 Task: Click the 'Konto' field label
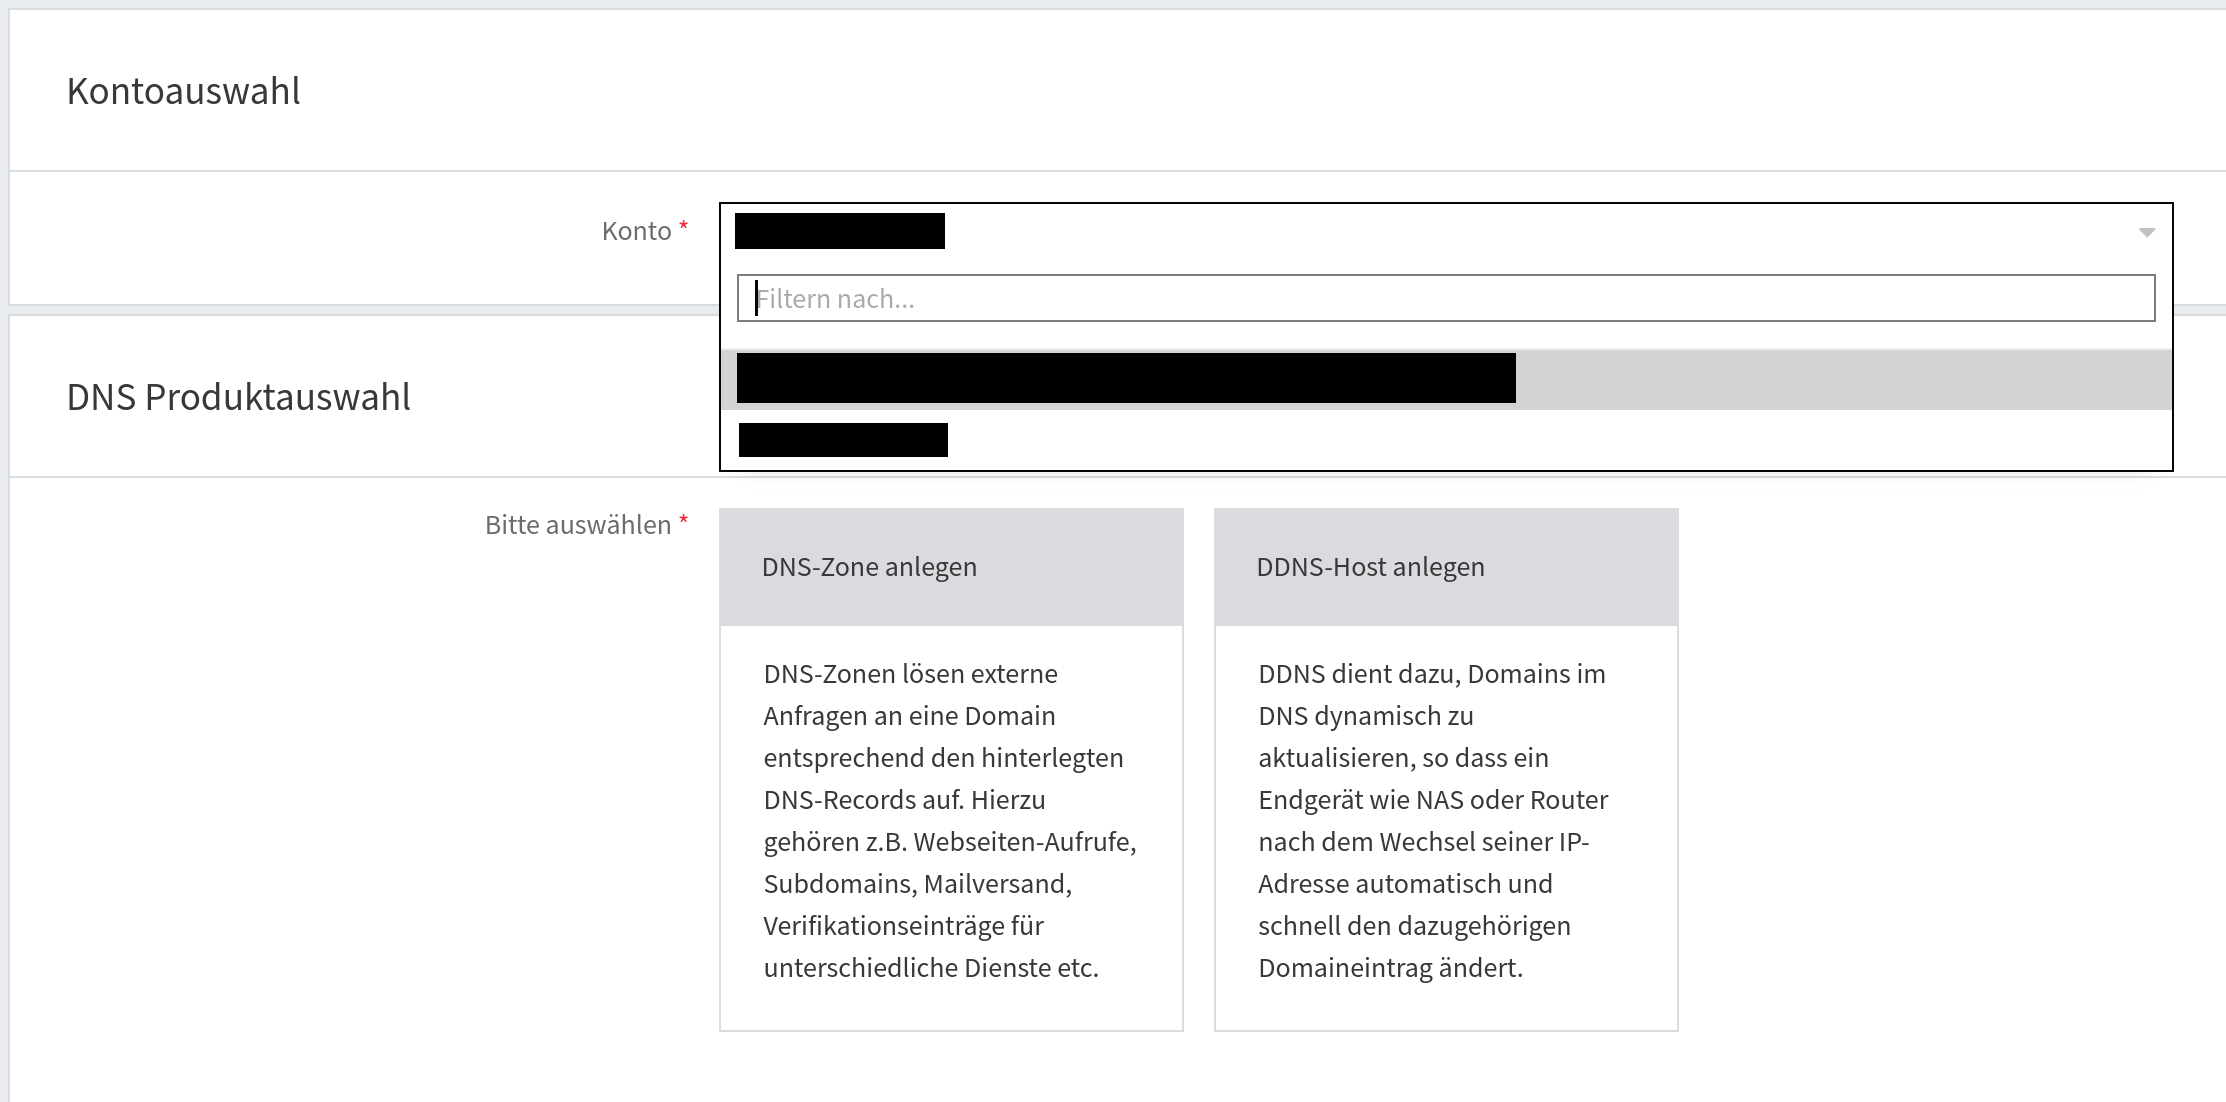(x=637, y=230)
